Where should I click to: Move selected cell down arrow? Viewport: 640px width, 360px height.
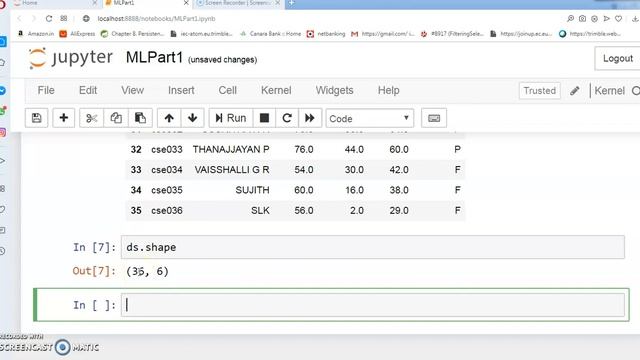192,118
